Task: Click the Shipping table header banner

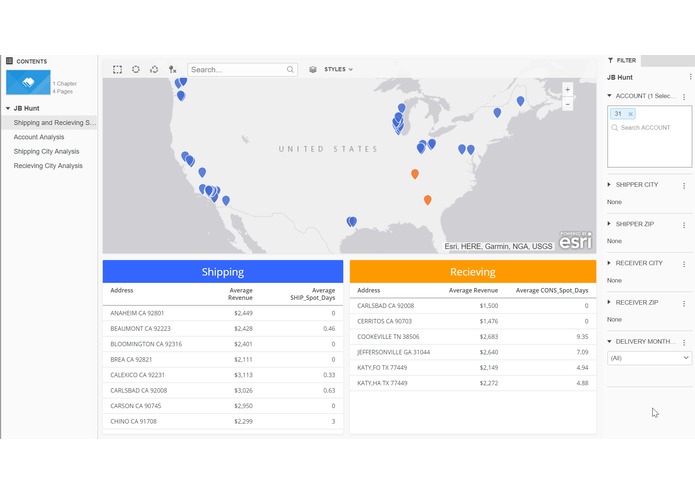Action: pyautogui.click(x=223, y=272)
